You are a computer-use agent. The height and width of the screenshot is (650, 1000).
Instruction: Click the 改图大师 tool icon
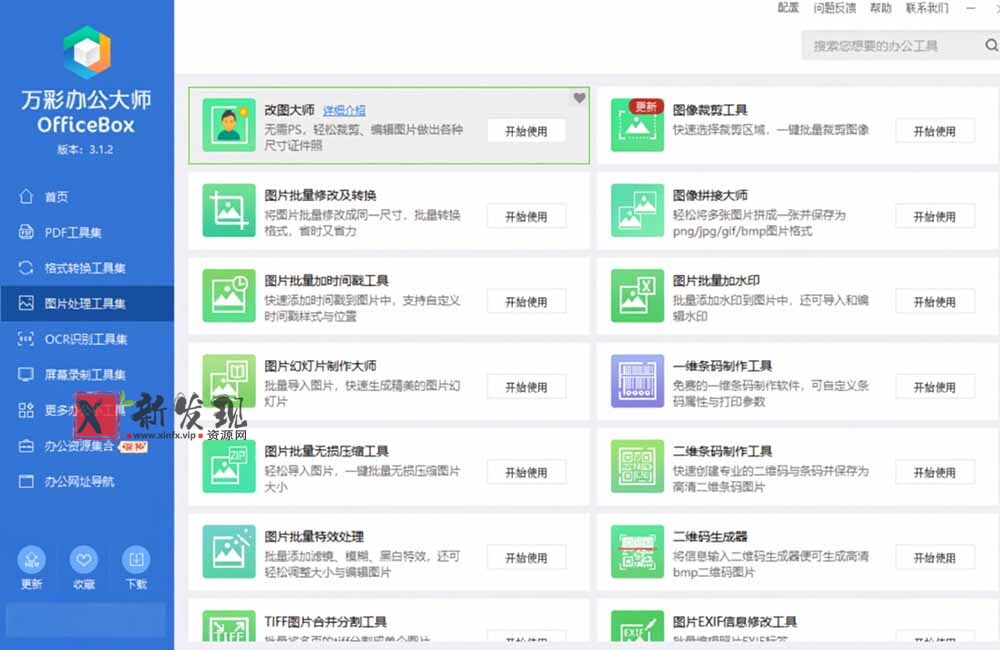pos(229,124)
